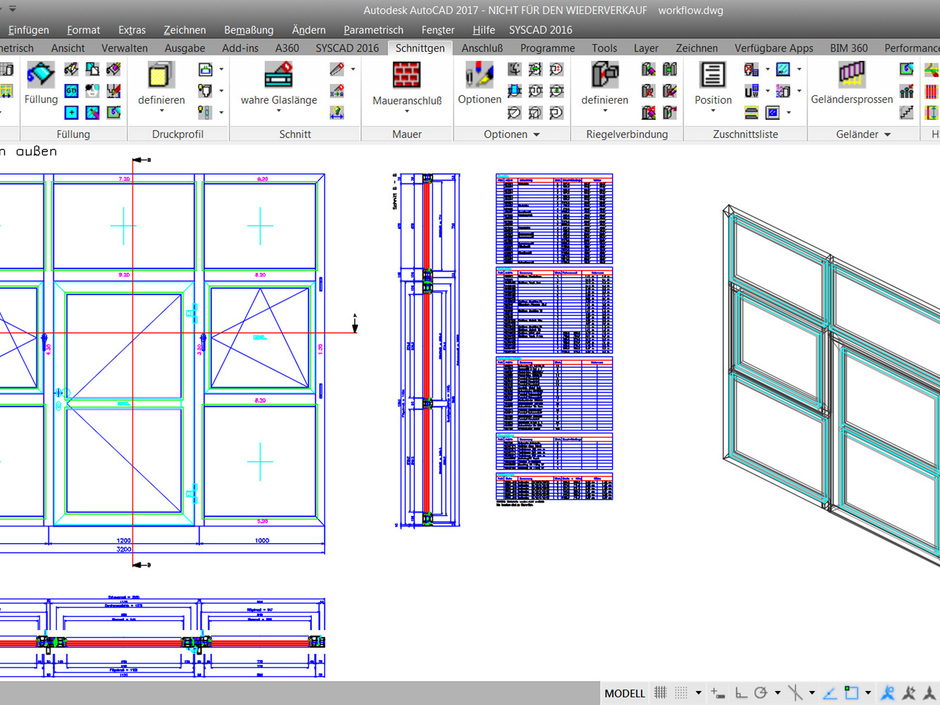The image size is (940, 705).
Task: Select the wahre Glaslänge section tool
Action: pos(278,80)
